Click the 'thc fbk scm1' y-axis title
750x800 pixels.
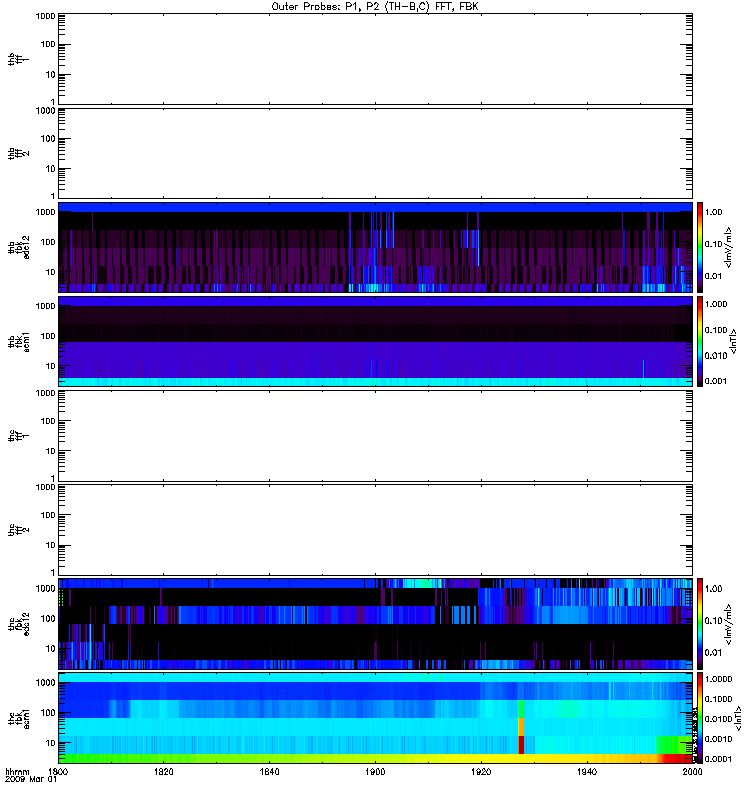pyautogui.click(x=18, y=718)
